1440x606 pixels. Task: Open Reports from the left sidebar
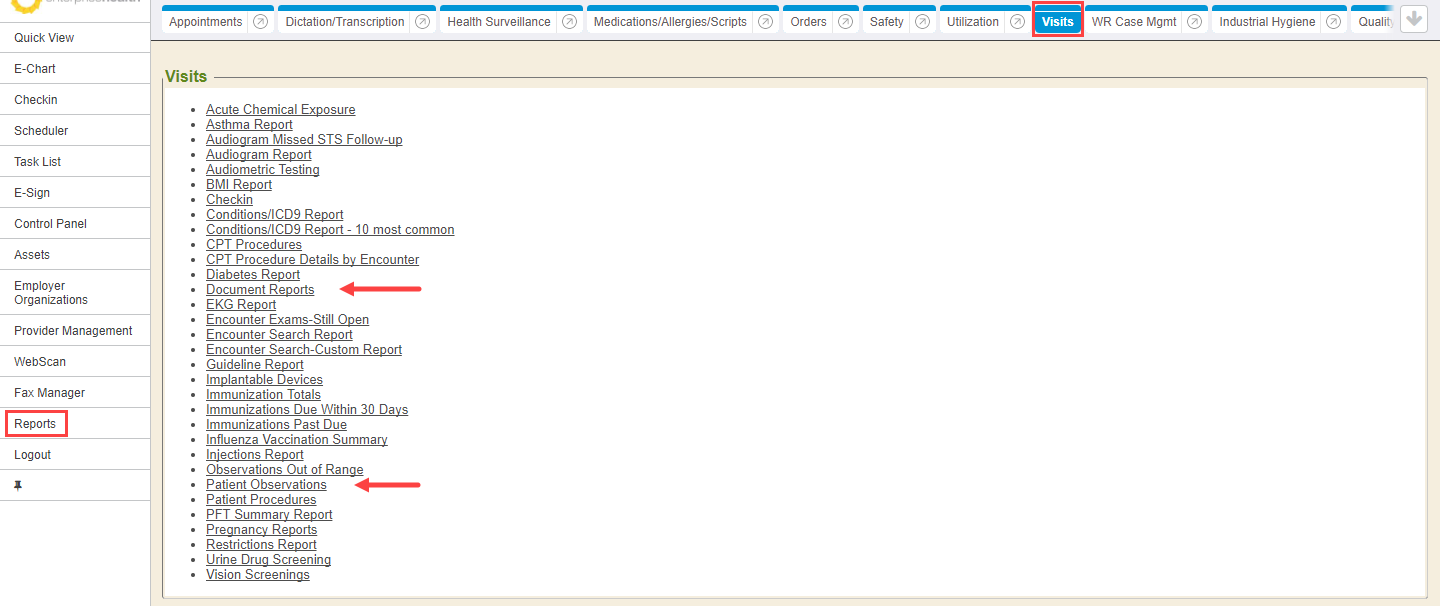[35, 424]
